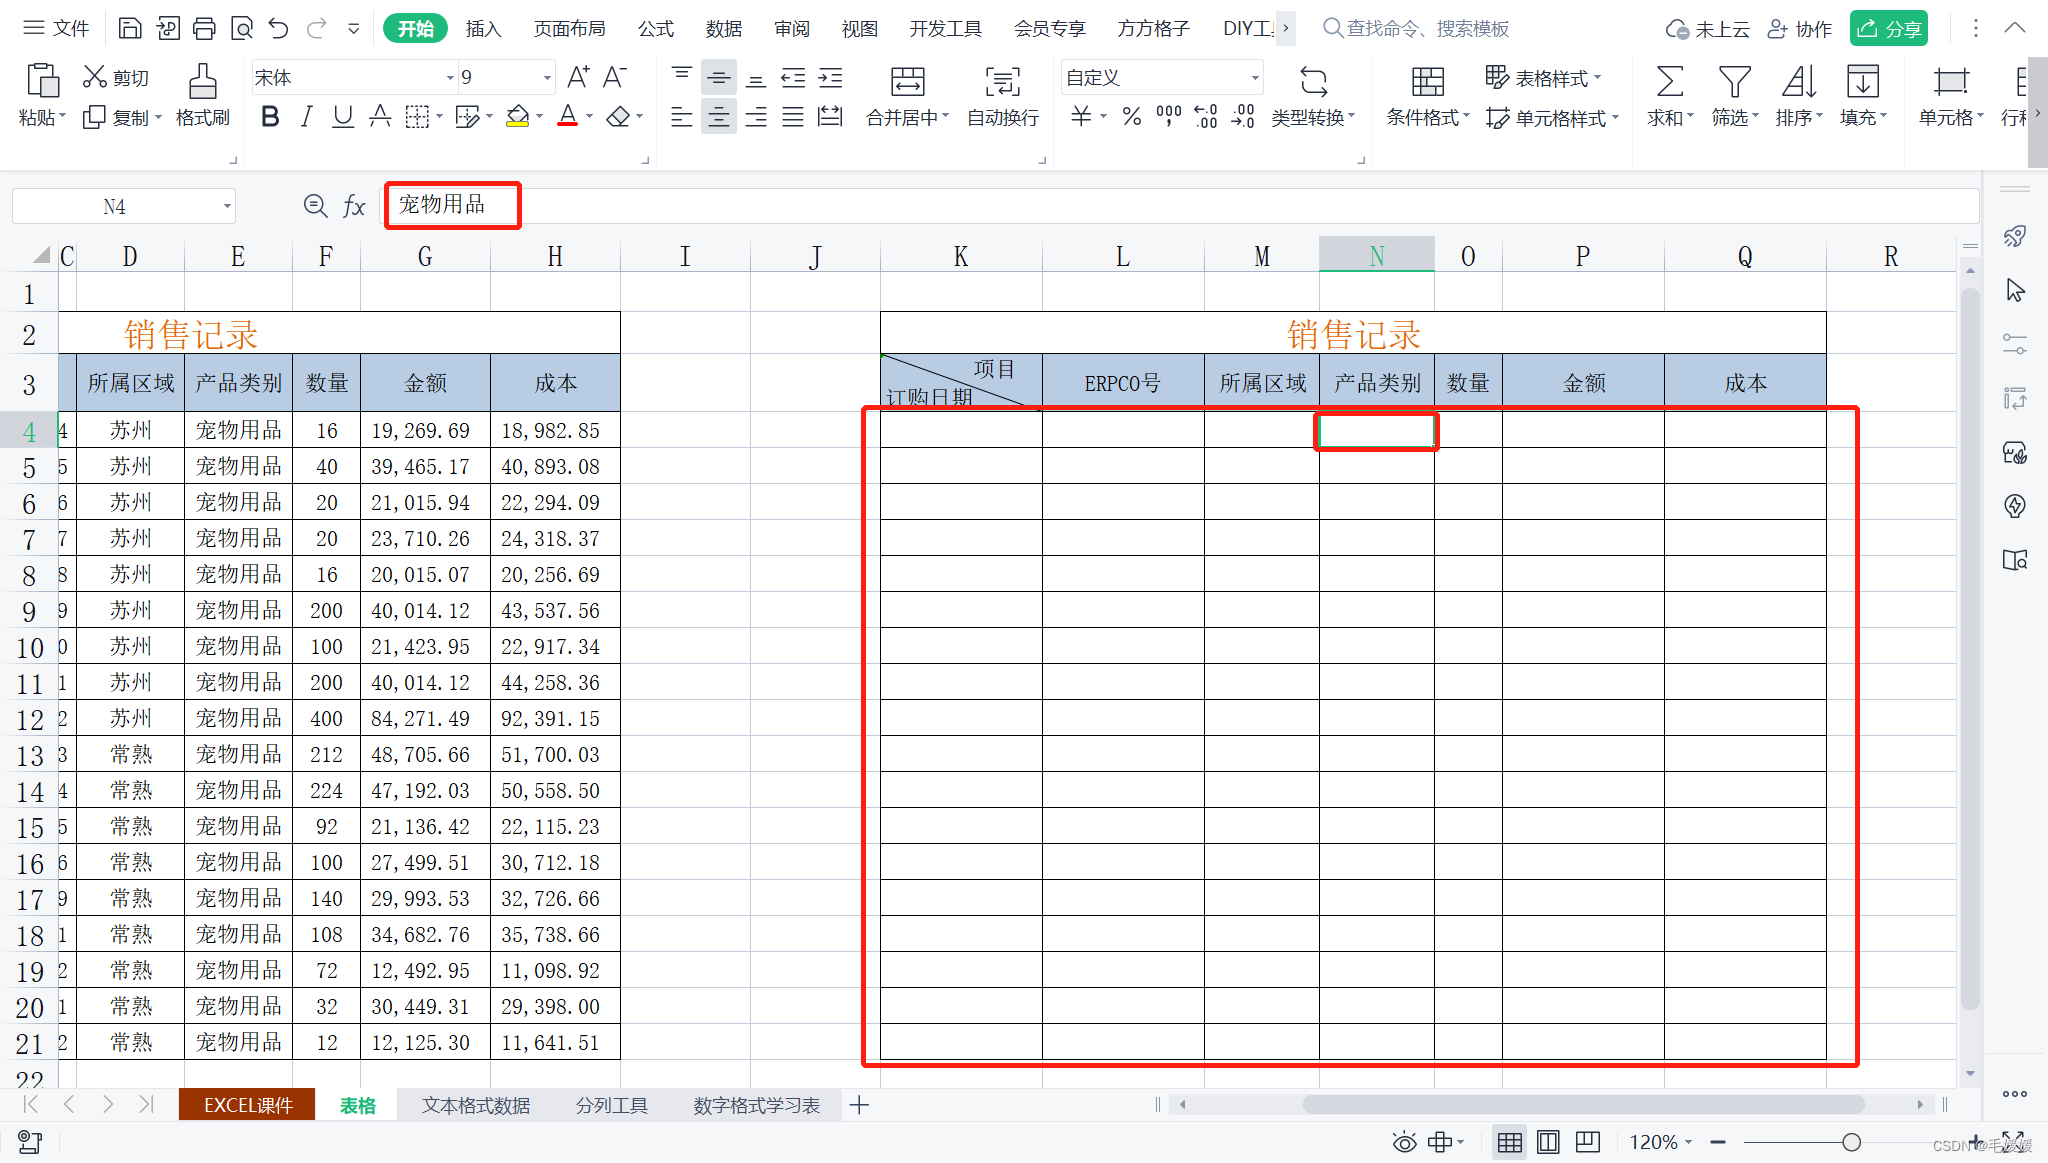Click the 协作 collaborate button

[1800, 29]
